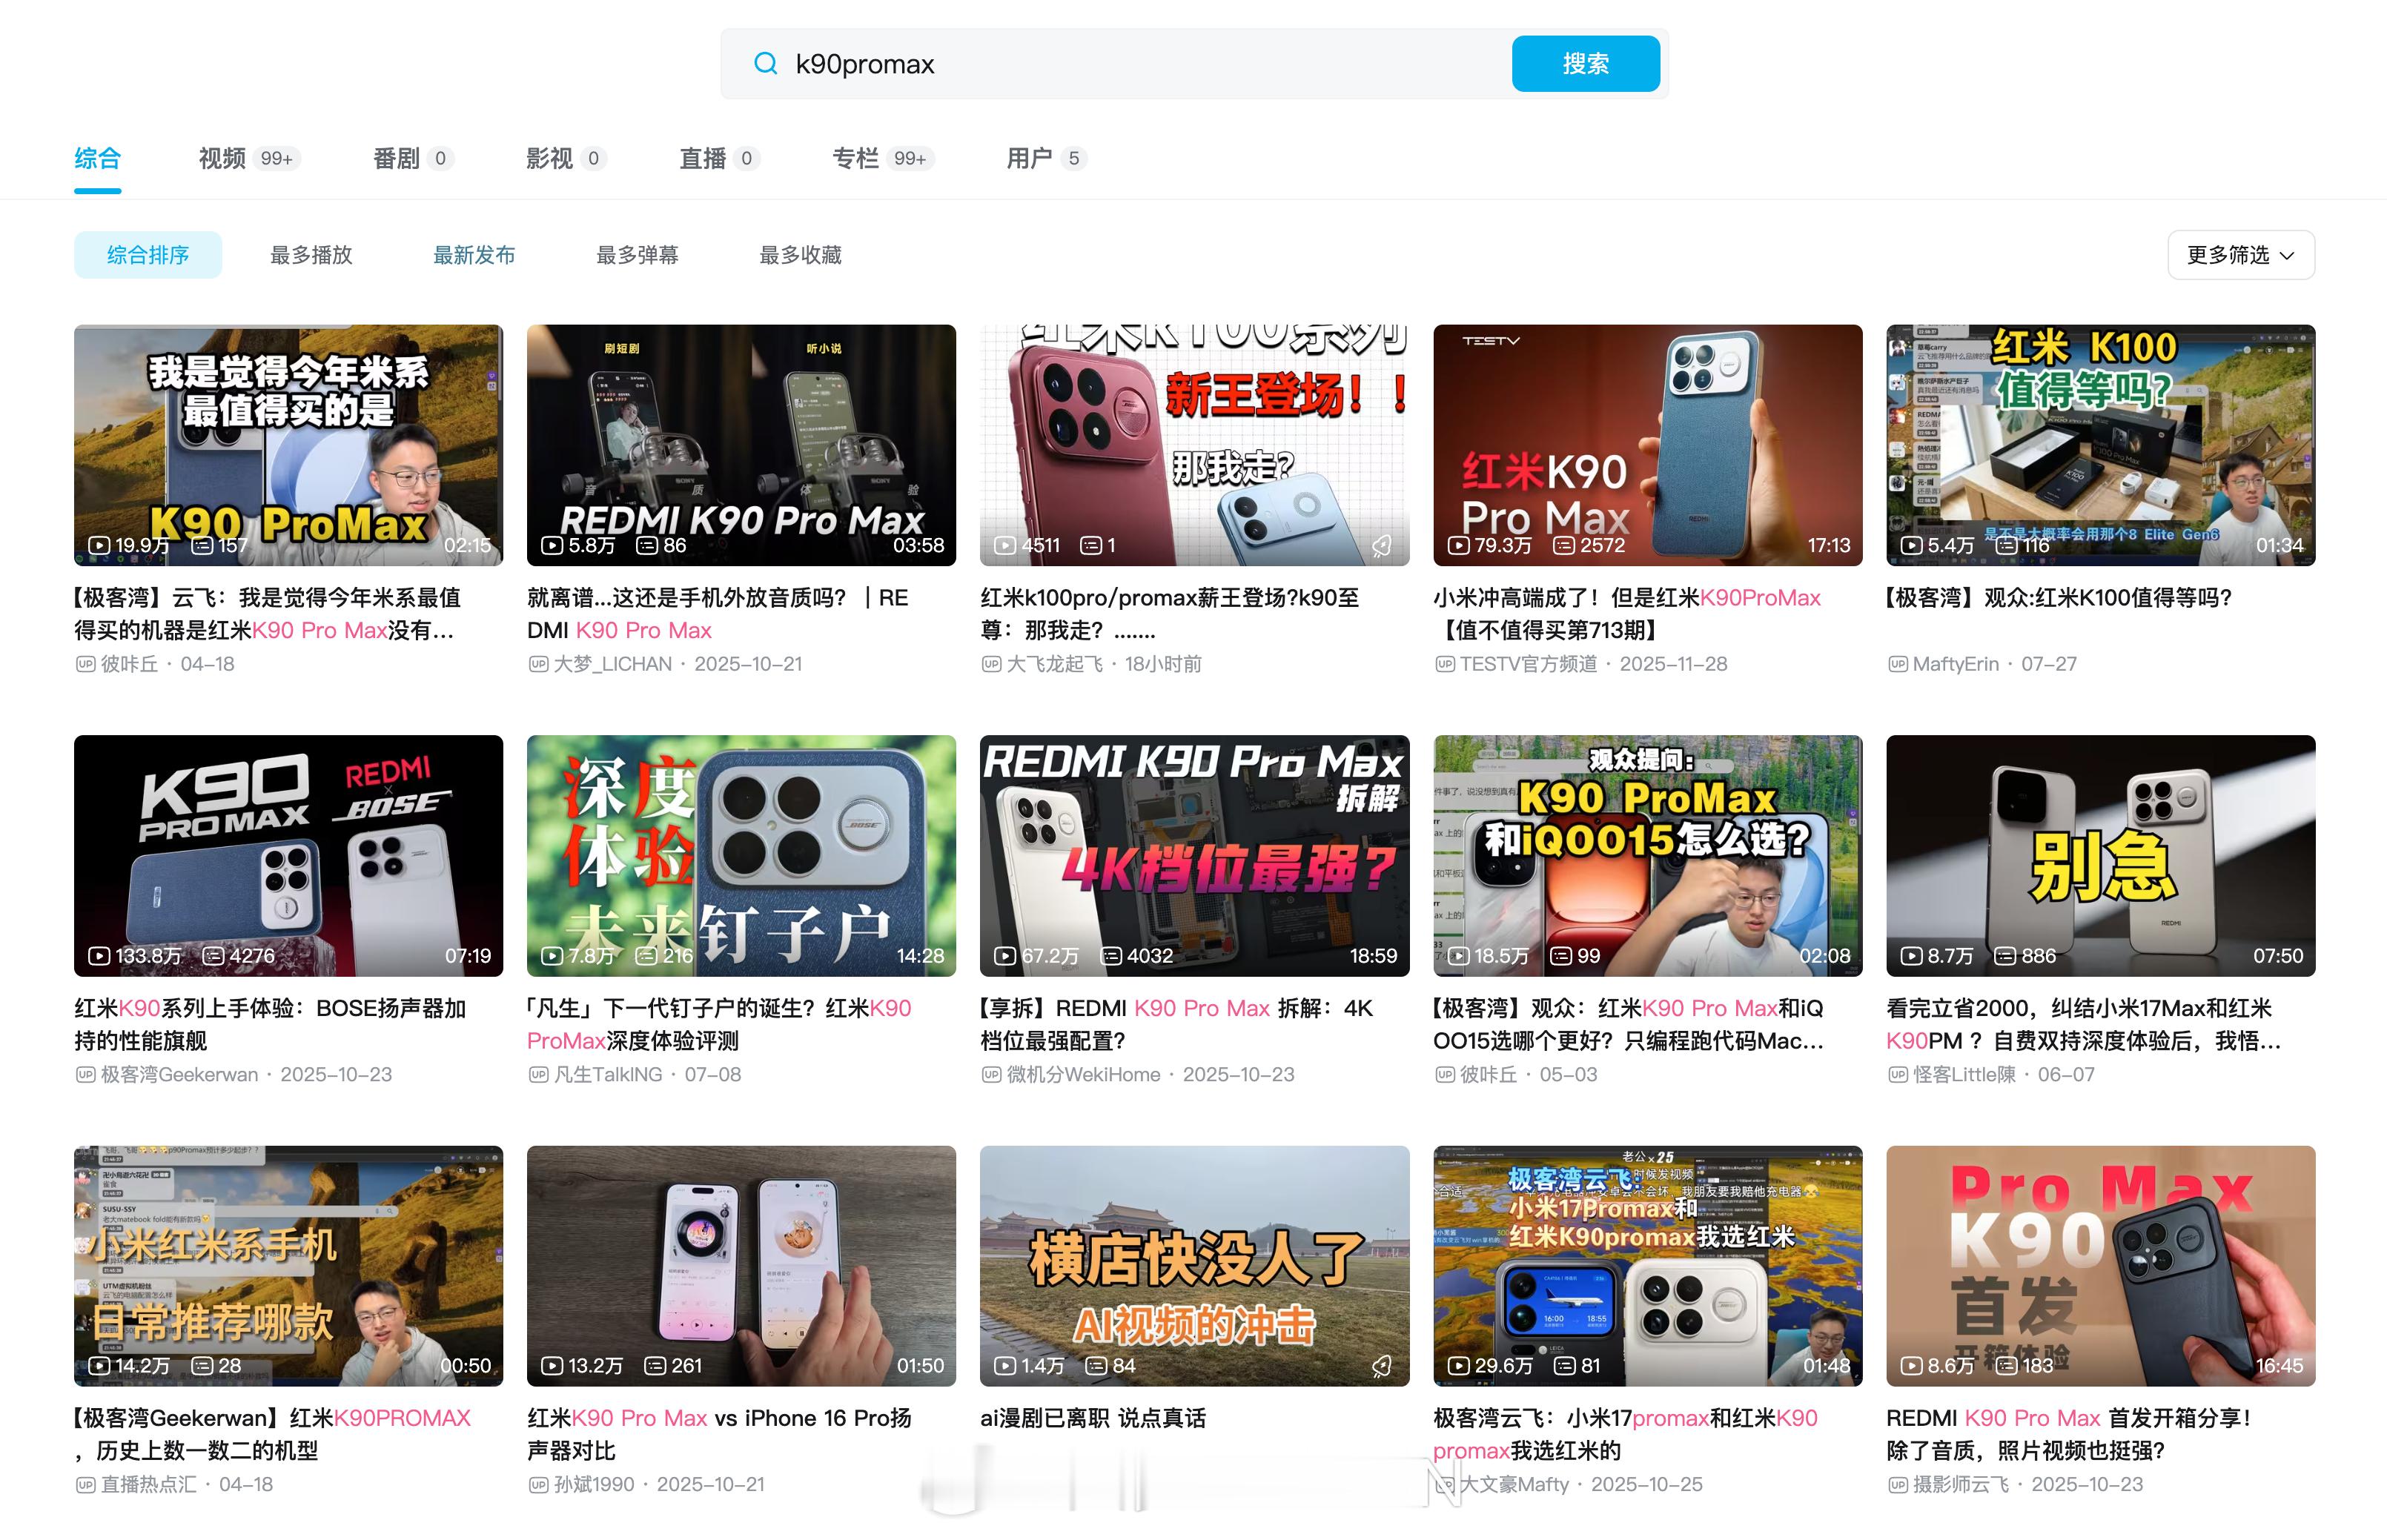Open the 专栏 tab

click(x=883, y=158)
